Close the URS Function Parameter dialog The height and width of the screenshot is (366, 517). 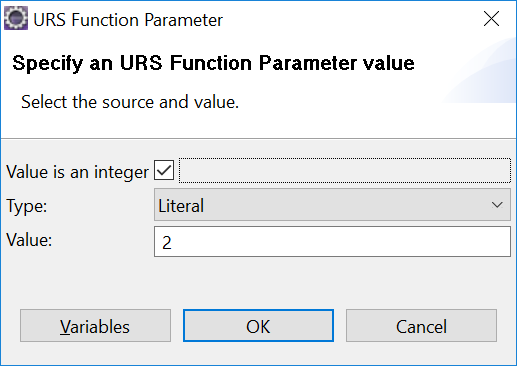491,18
